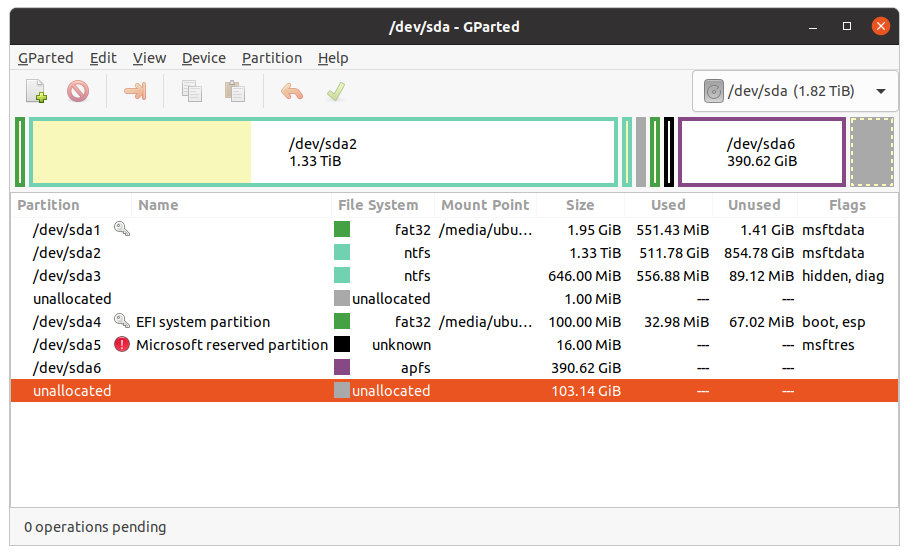Open the GParted menu
This screenshot has width=909, height=555.
[46, 58]
